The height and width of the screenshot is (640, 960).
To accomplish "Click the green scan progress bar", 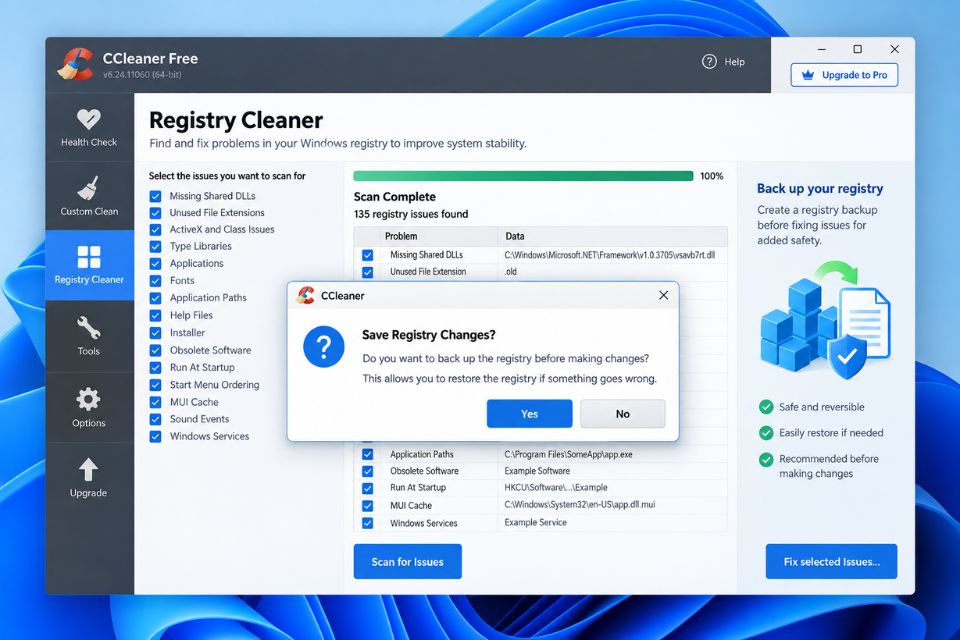I will [x=523, y=176].
